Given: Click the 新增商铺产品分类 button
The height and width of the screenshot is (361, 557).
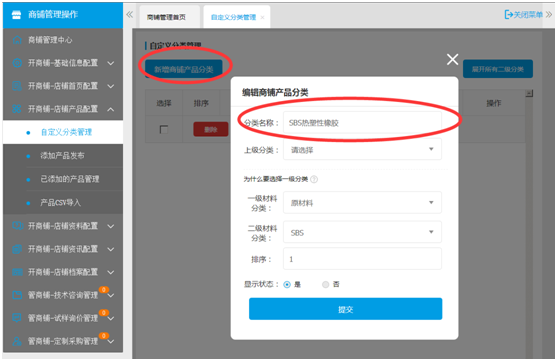Looking at the screenshot, I should pyautogui.click(x=184, y=69).
